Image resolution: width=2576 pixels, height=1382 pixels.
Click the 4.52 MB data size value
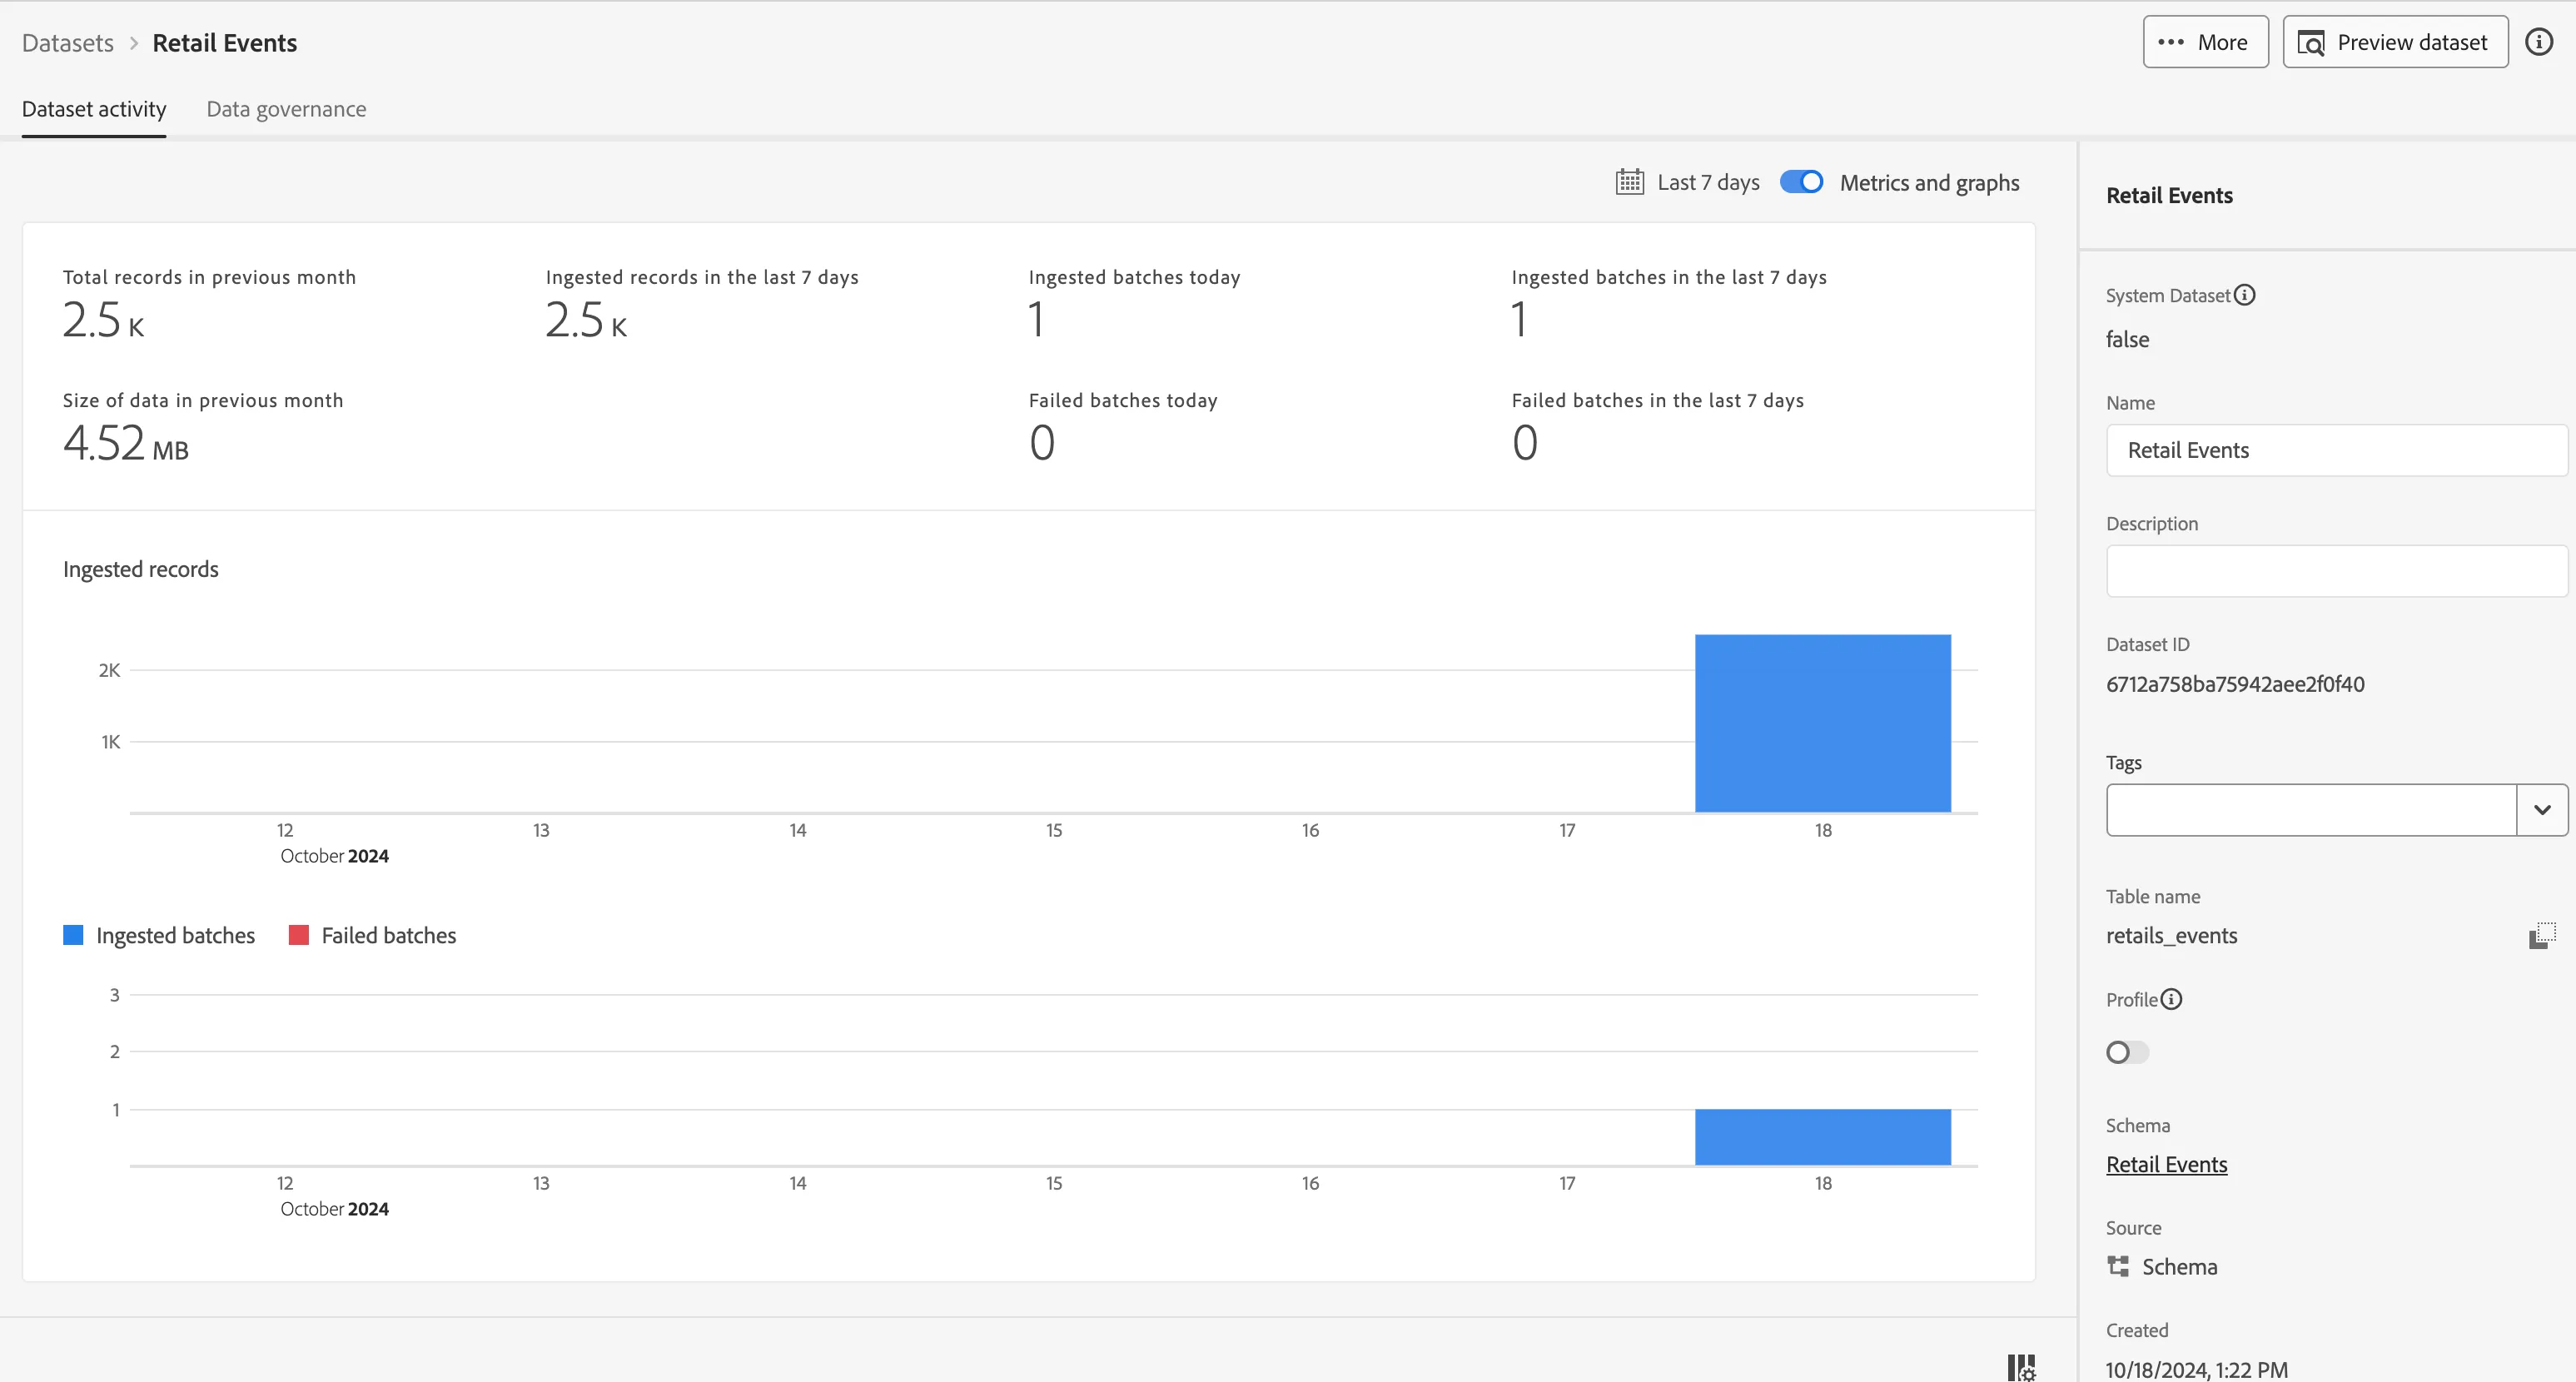(126, 443)
